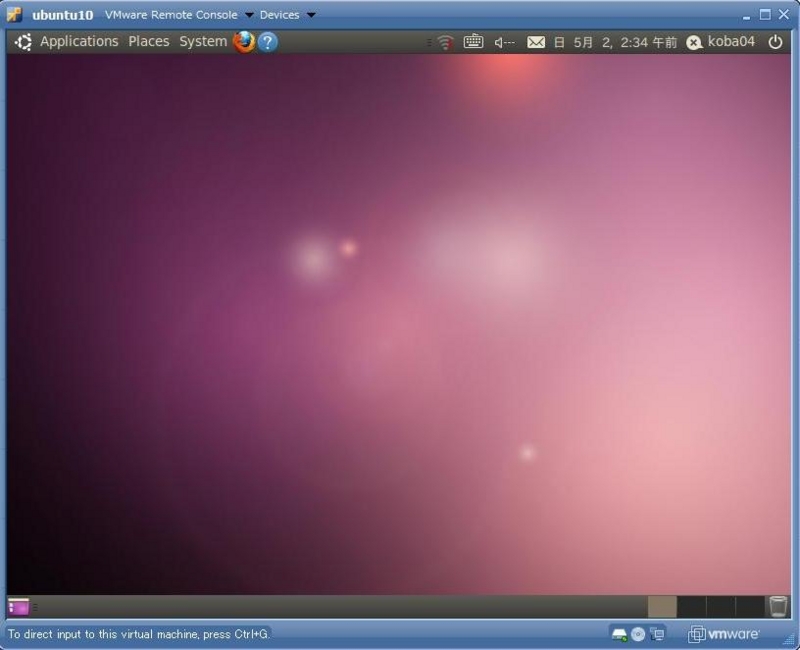Click the network signal indicator icon

tap(444, 42)
